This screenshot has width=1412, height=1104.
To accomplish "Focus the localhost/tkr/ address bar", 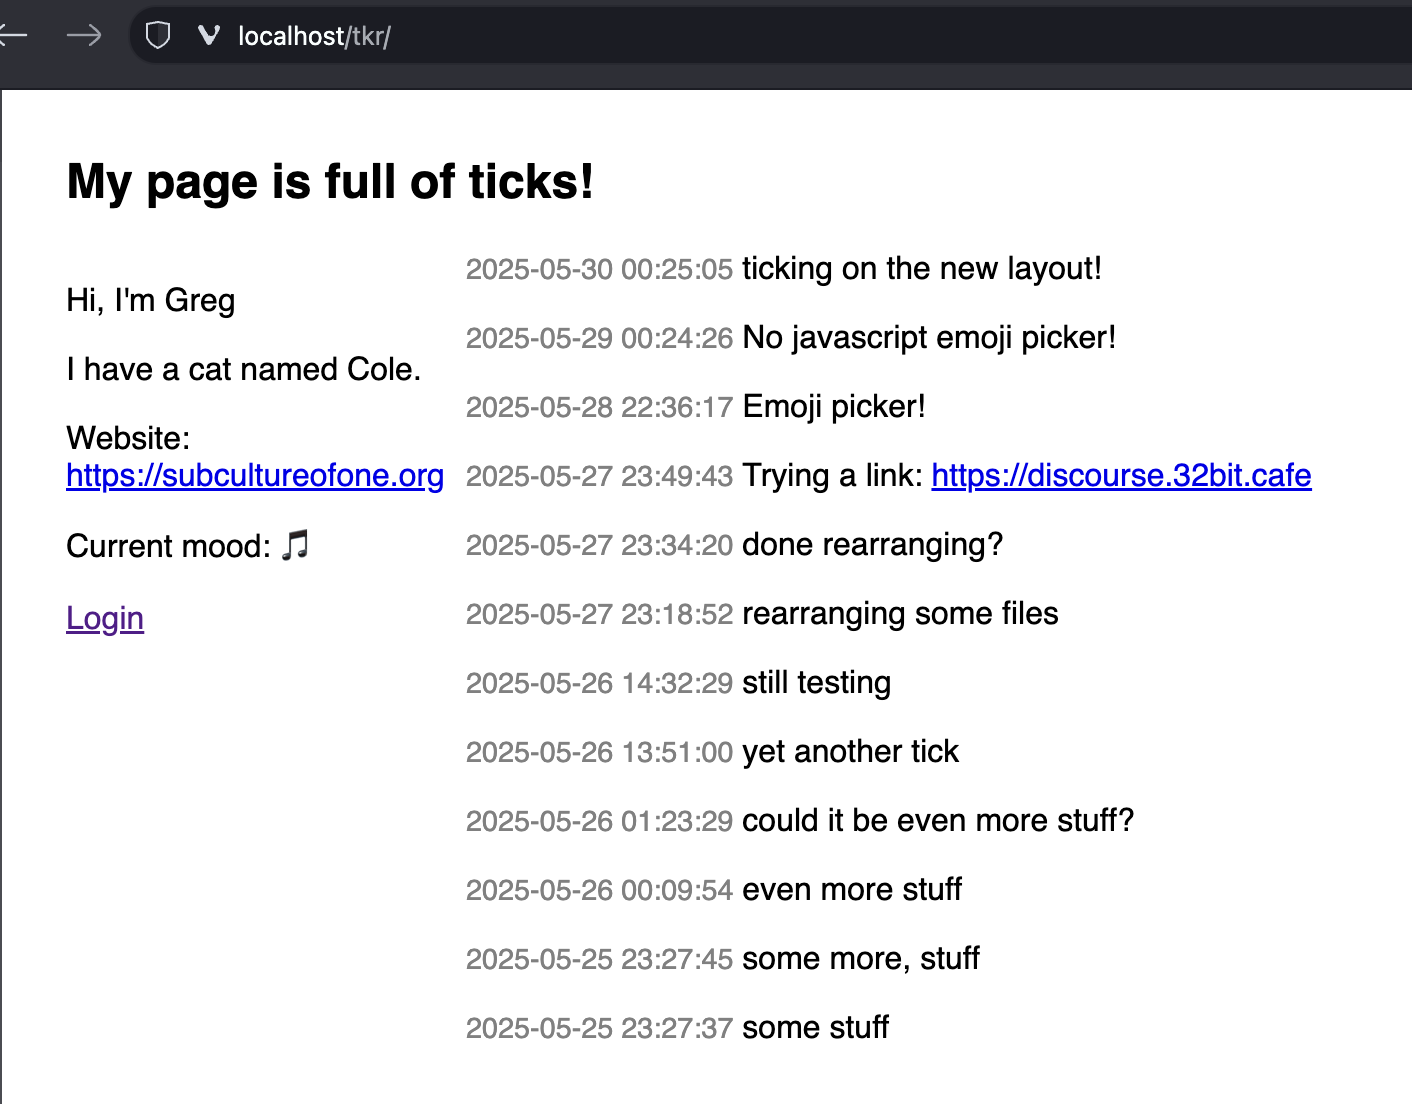I will pyautogui.click(x=770, y=36).
